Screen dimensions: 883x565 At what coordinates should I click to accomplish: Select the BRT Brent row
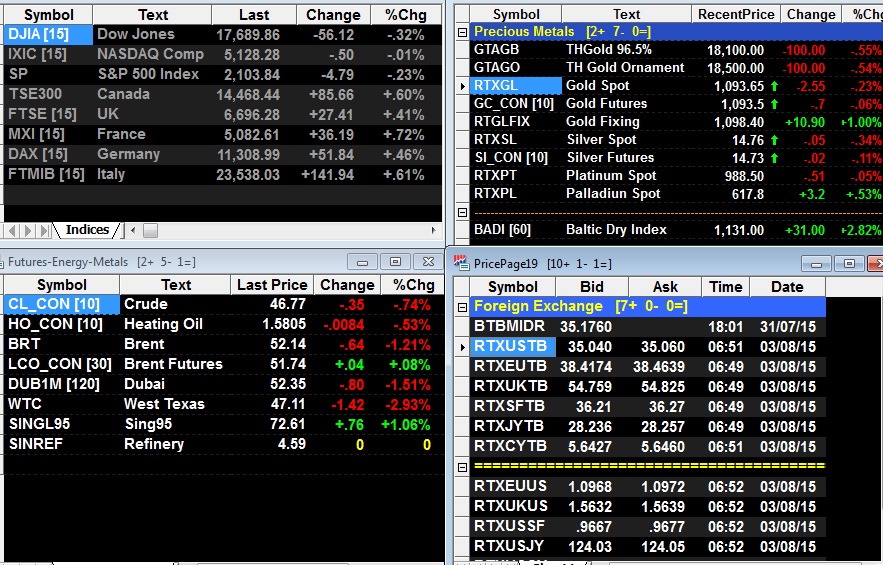tap(224, 344)
